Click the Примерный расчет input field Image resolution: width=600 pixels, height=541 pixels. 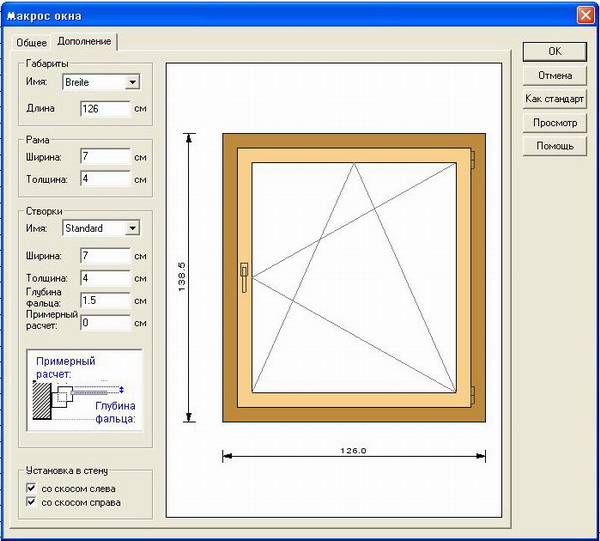105,323
